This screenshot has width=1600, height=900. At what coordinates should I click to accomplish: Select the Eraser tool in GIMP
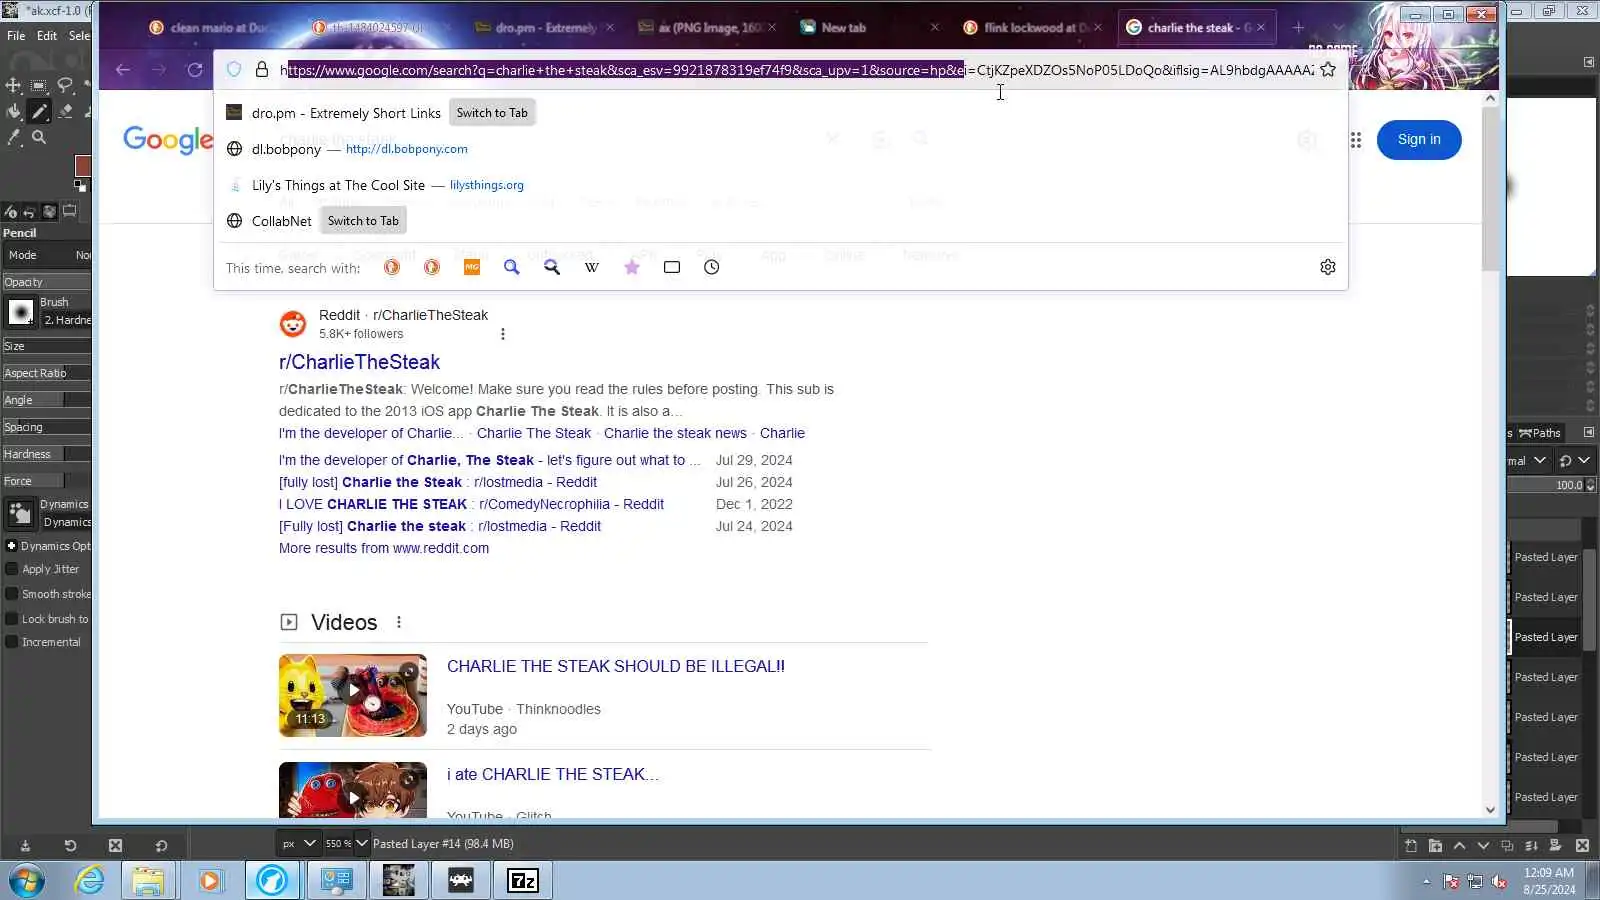click(65, 111)
